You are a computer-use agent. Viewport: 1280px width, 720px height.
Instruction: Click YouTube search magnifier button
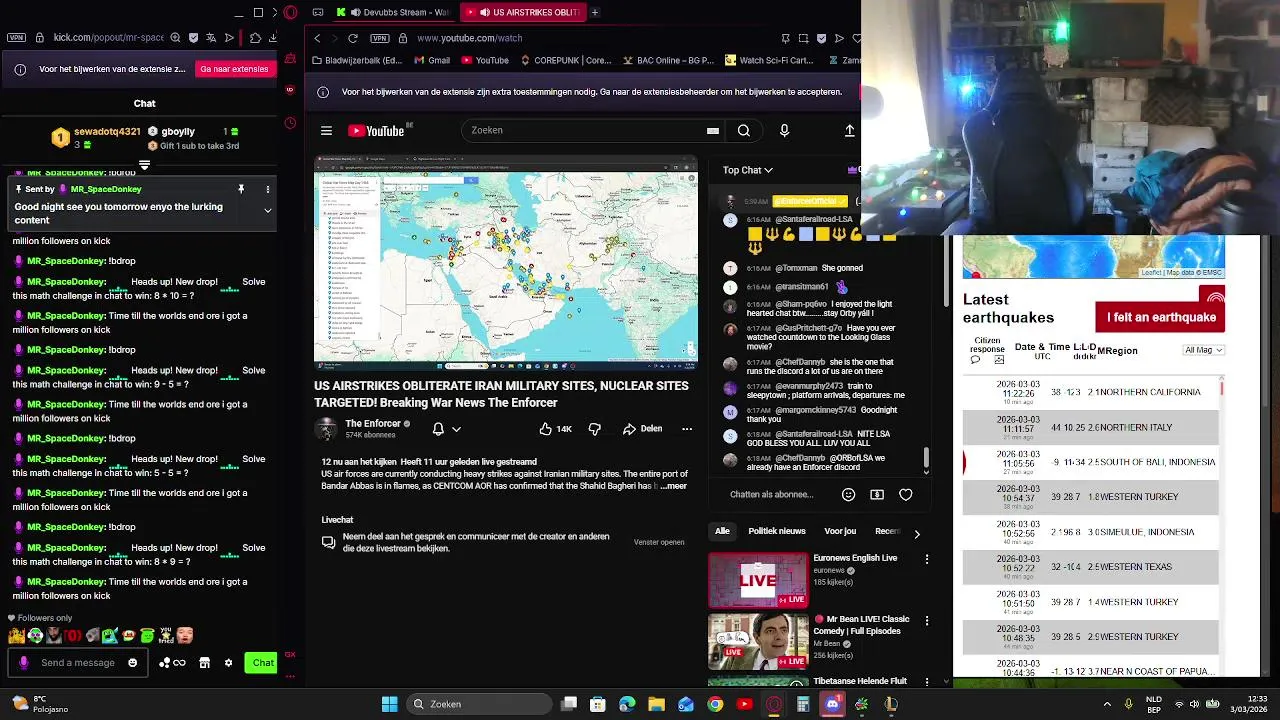(743, 131)
